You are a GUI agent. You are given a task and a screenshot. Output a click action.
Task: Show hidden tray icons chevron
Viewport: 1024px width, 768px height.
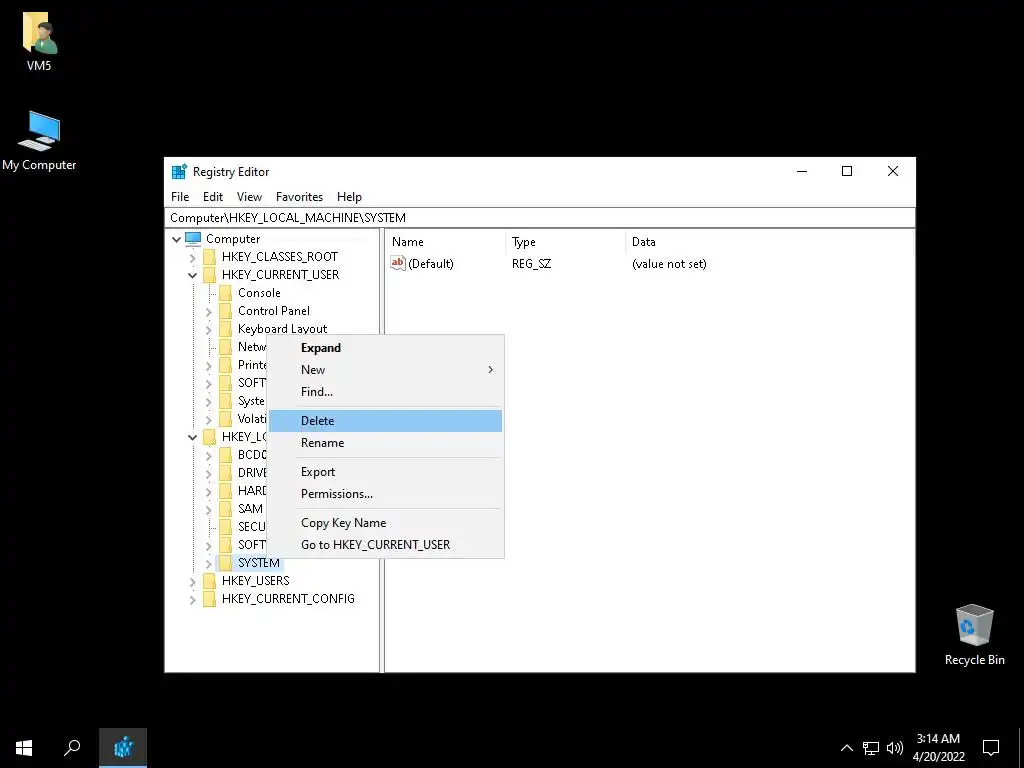pos(846,748)
